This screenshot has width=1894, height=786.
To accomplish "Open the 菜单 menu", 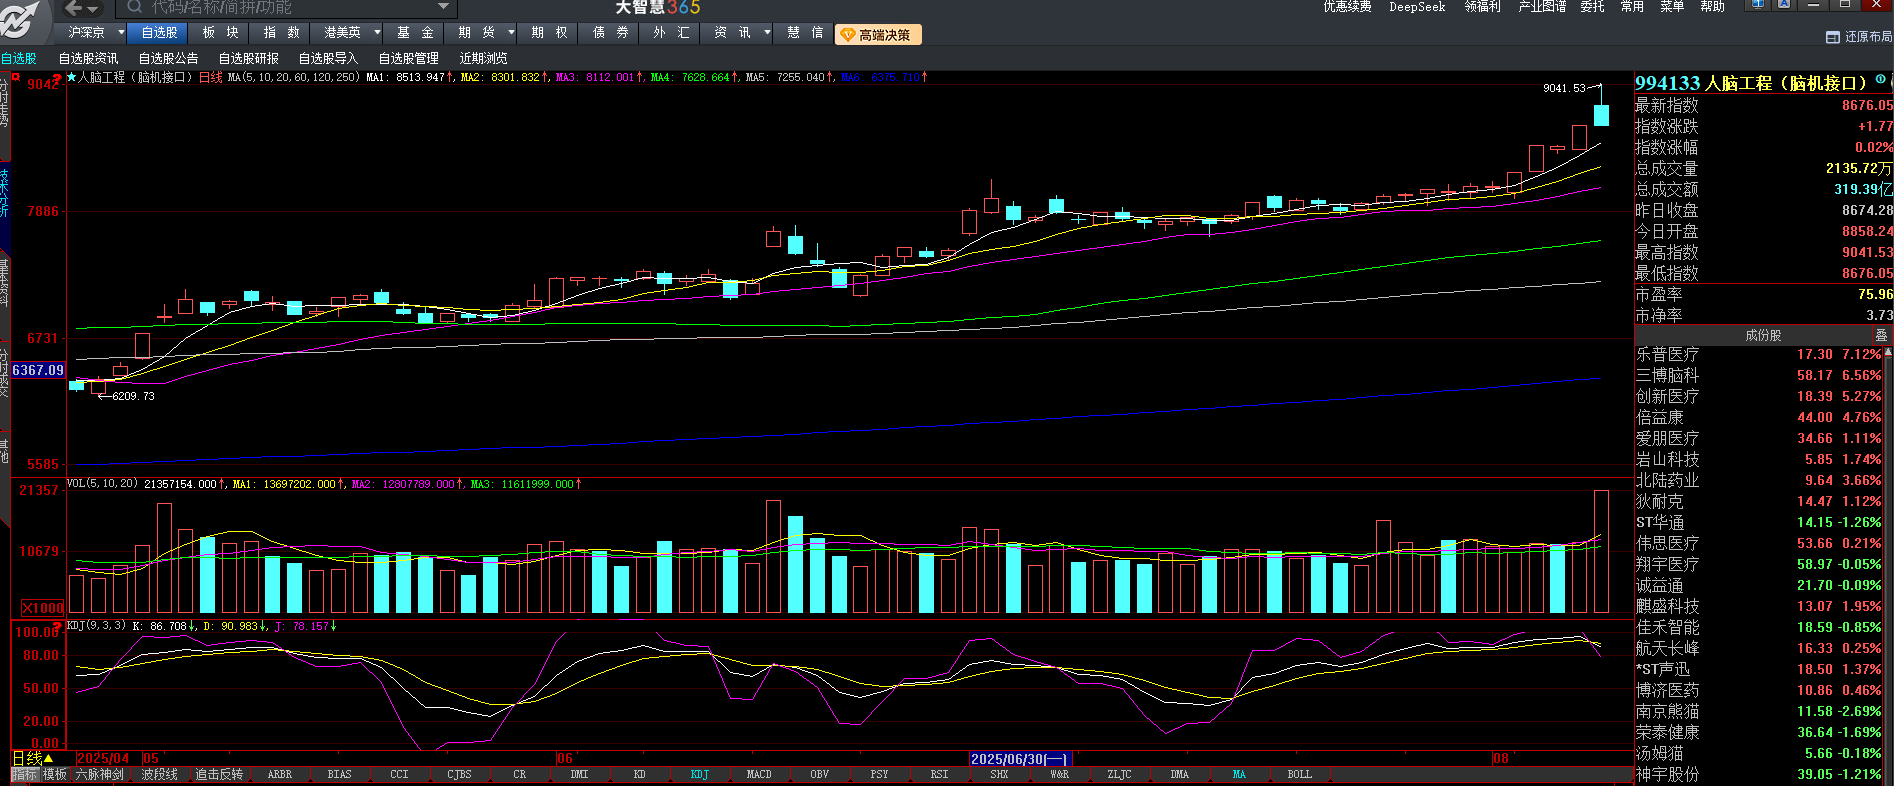I will 1672,7.
